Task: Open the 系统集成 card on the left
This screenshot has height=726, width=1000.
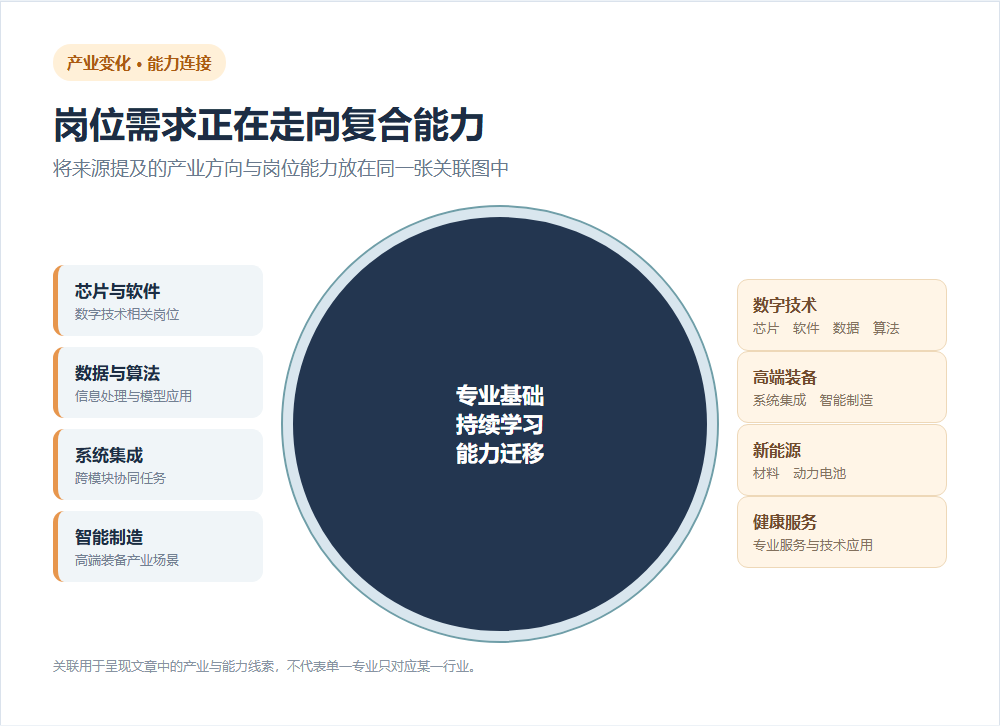Action: coord(158,464)
